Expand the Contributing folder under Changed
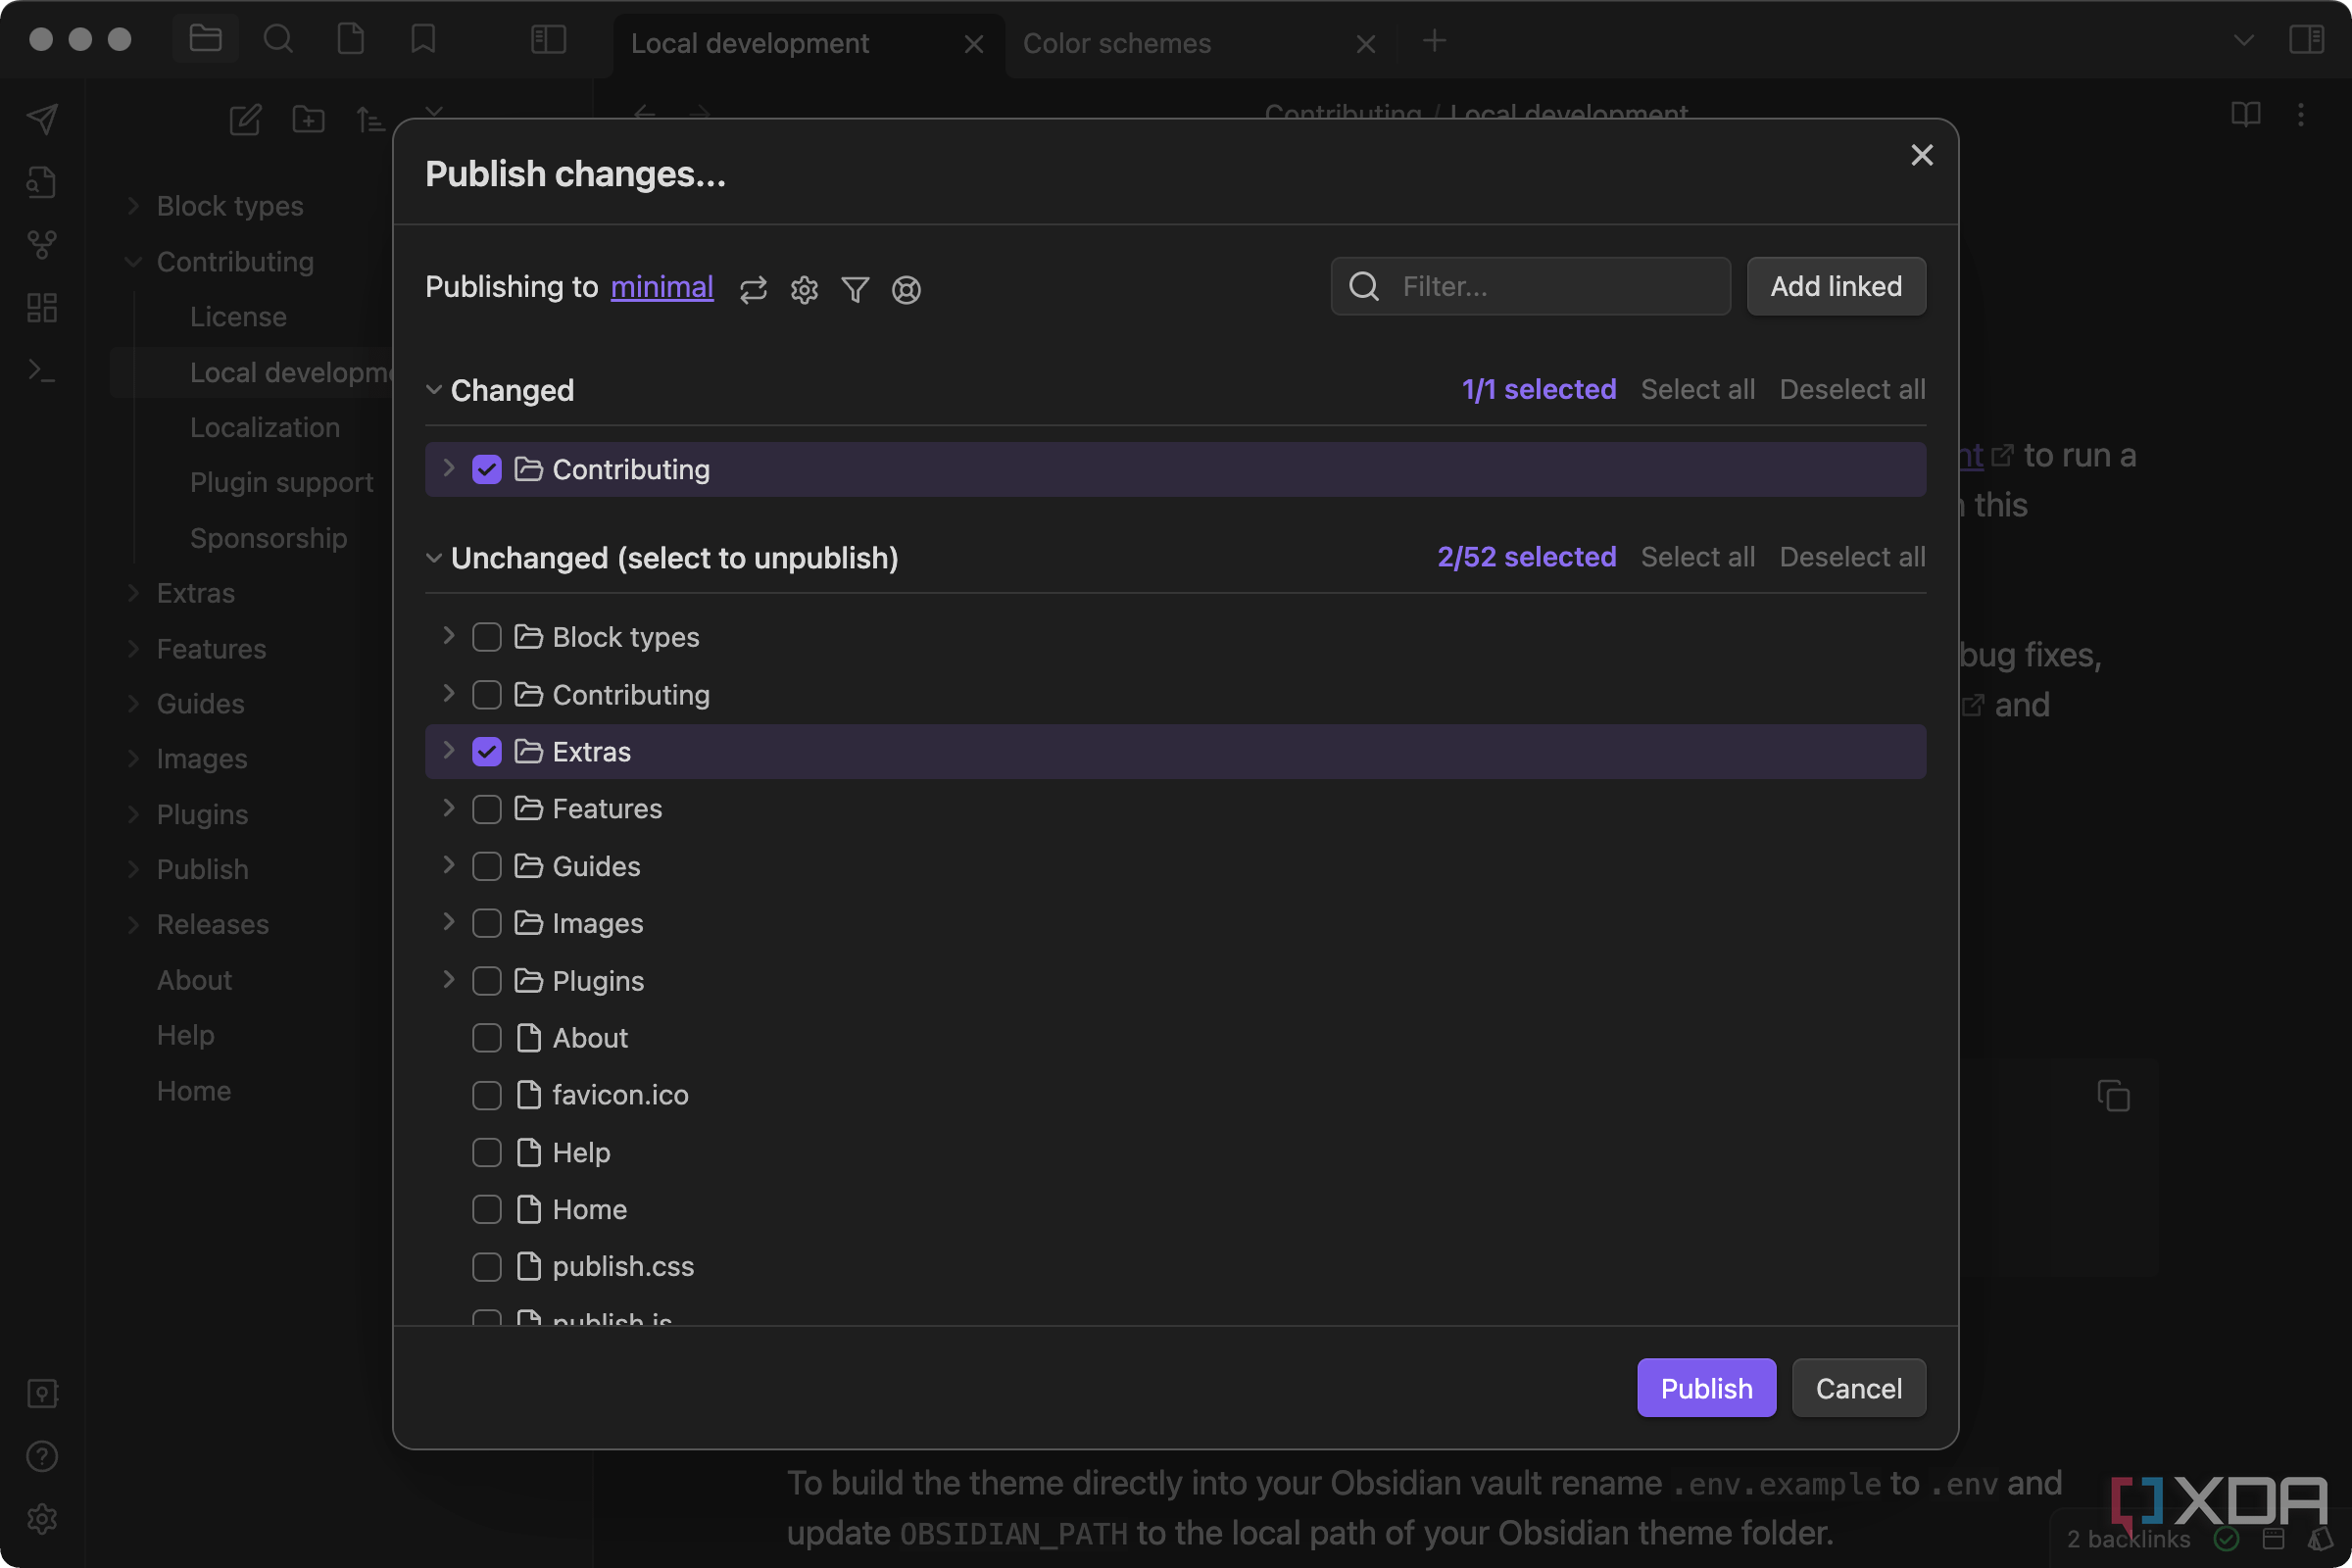Viewport: 2352px width, 1568px height. pyautogui.click(x=448, y=468)
